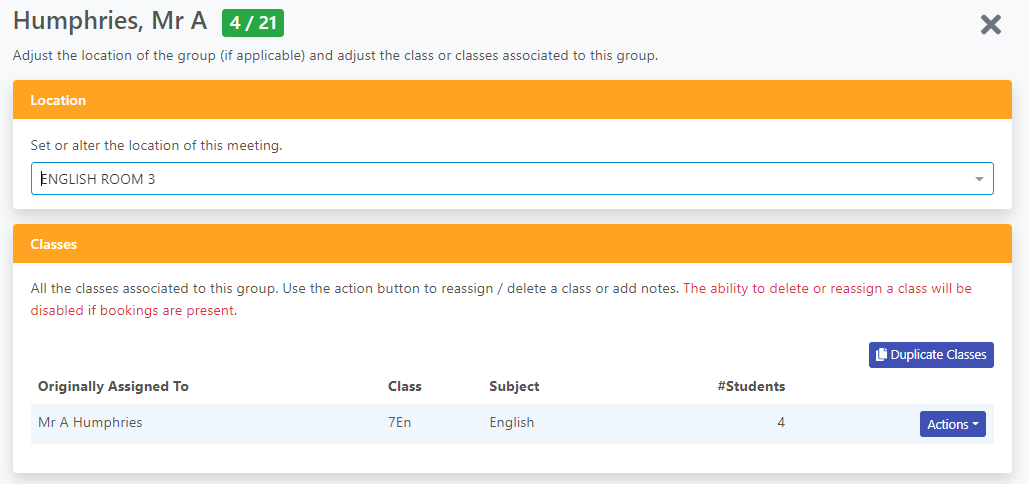The width and height of the screenshot is (1029, 484).
Task: Click the Class column header
Action: [405, 386]
